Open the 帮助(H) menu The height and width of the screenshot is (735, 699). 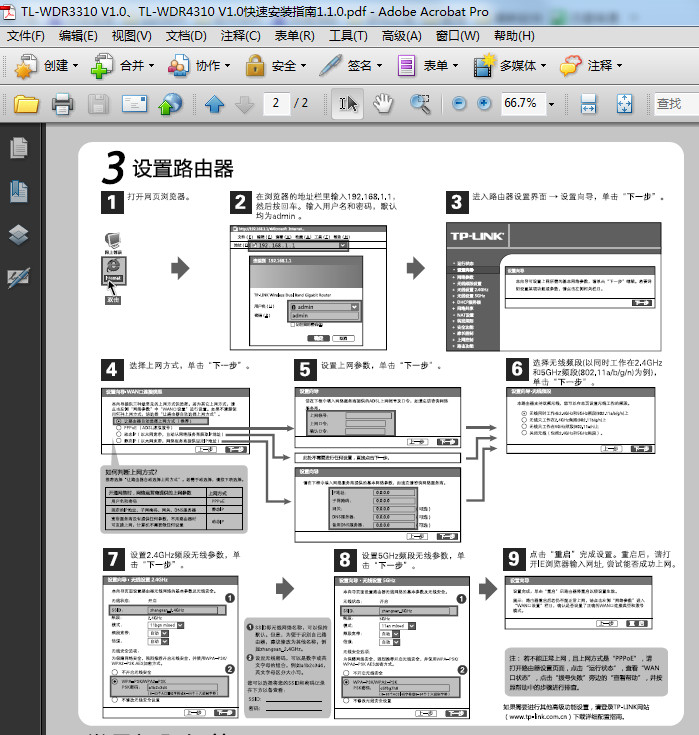click(x=514, y=36)
